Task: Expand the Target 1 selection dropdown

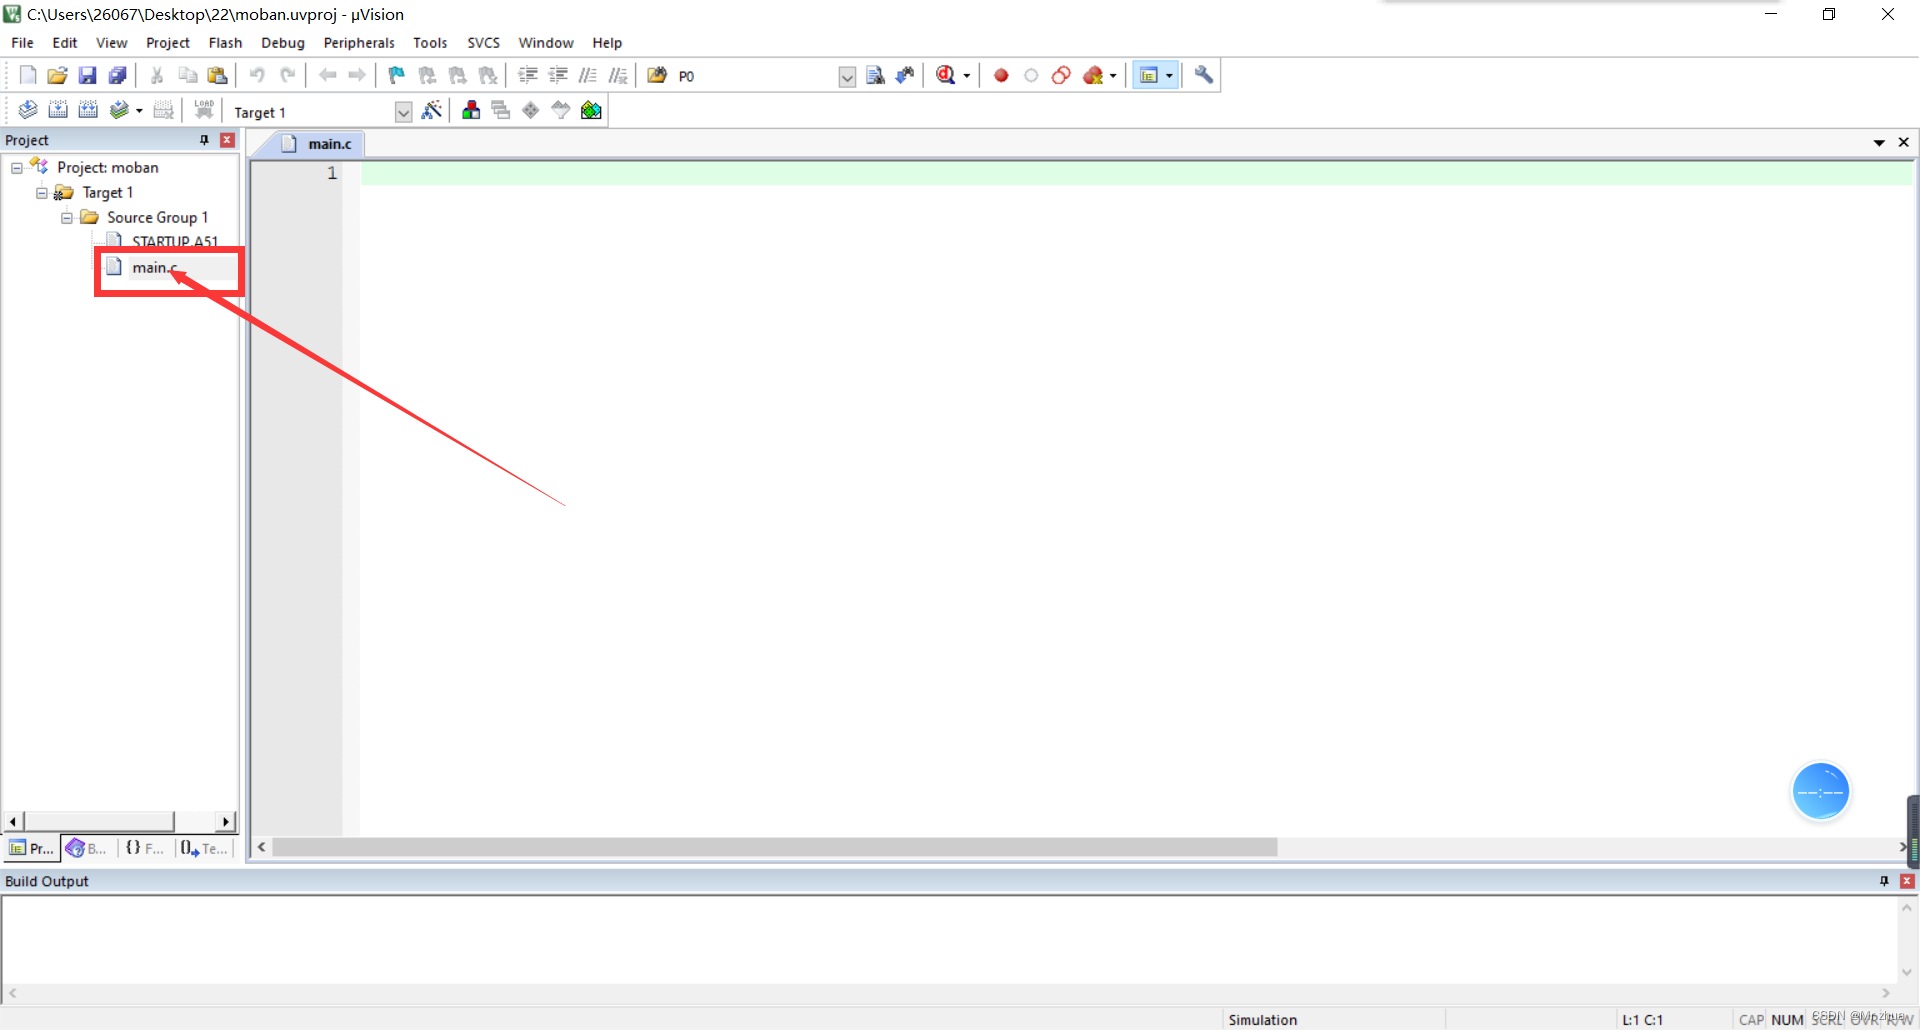Action: point(403,112)
